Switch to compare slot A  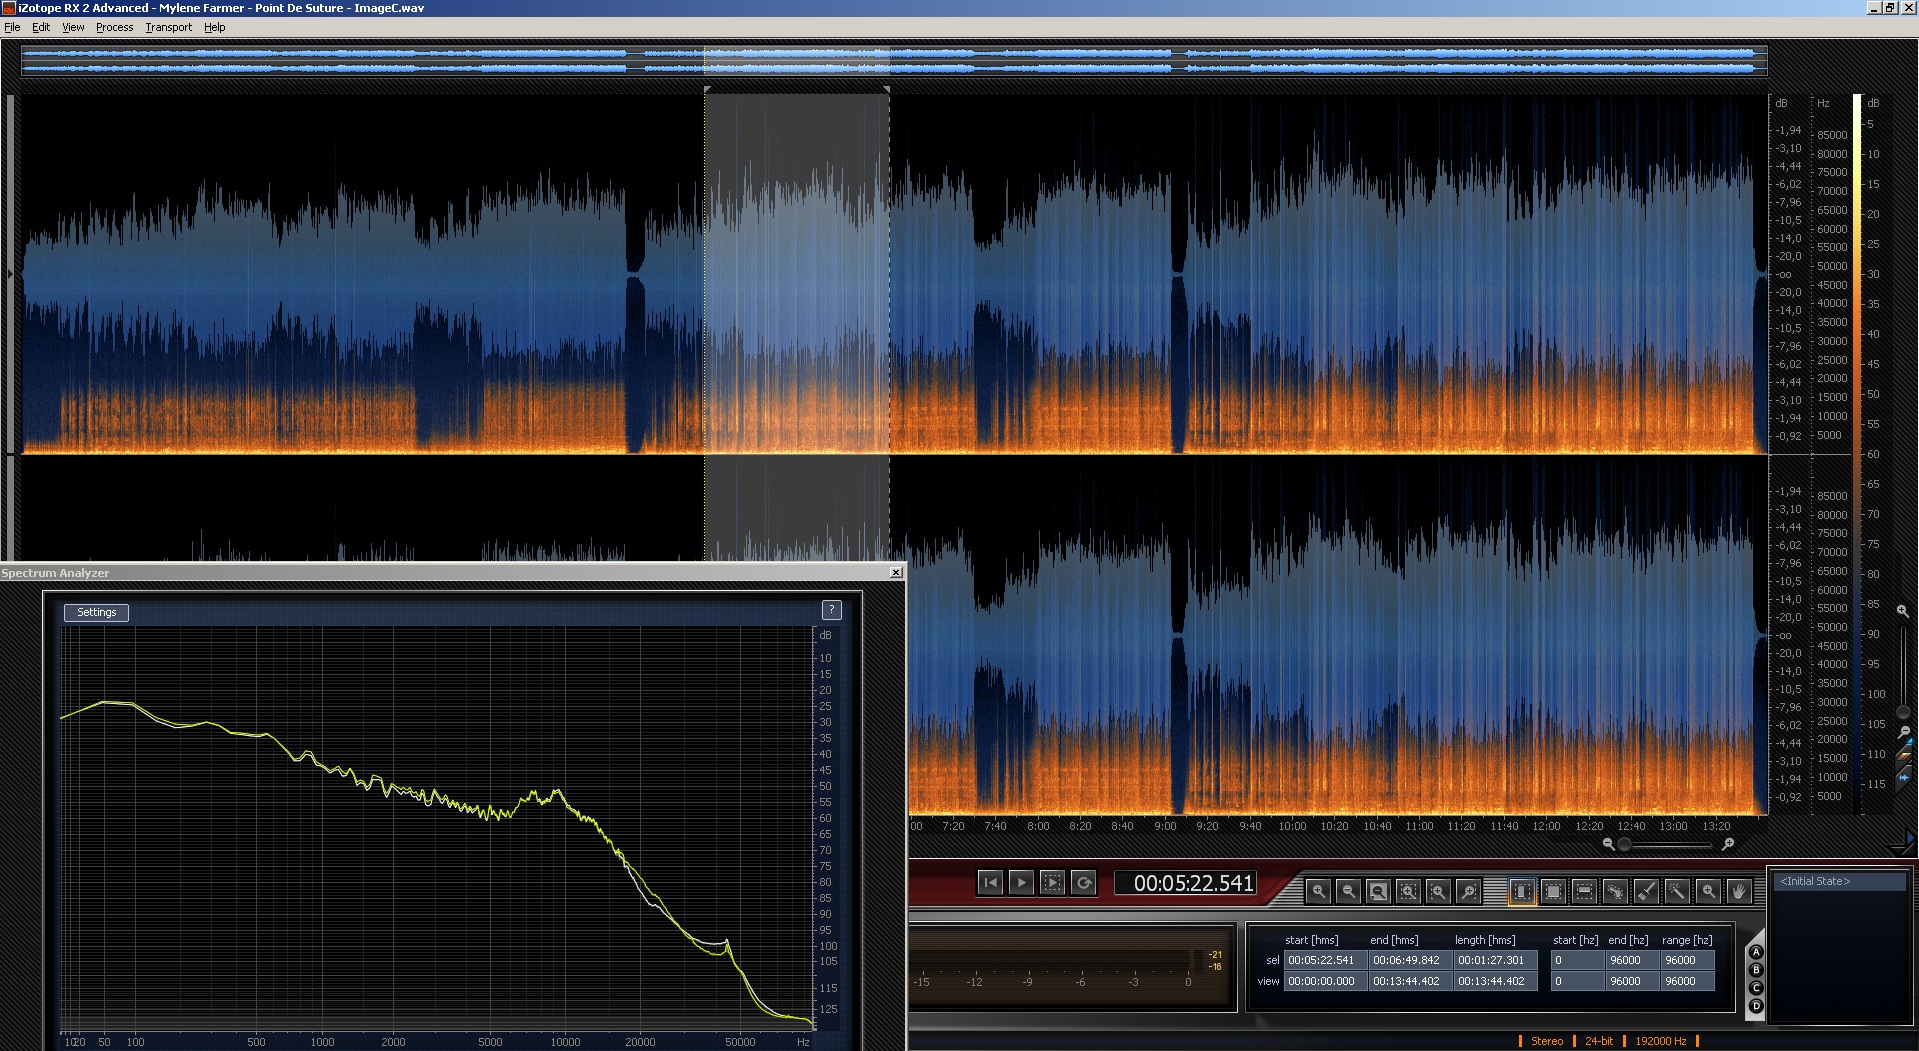click(x=1756, y=953)
